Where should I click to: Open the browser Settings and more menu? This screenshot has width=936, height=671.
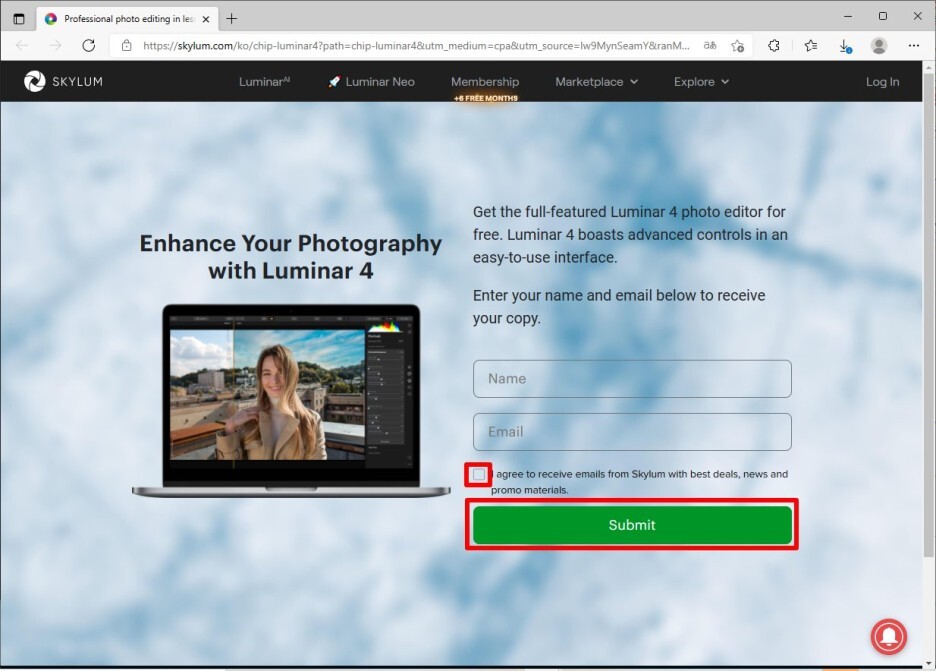913,45
